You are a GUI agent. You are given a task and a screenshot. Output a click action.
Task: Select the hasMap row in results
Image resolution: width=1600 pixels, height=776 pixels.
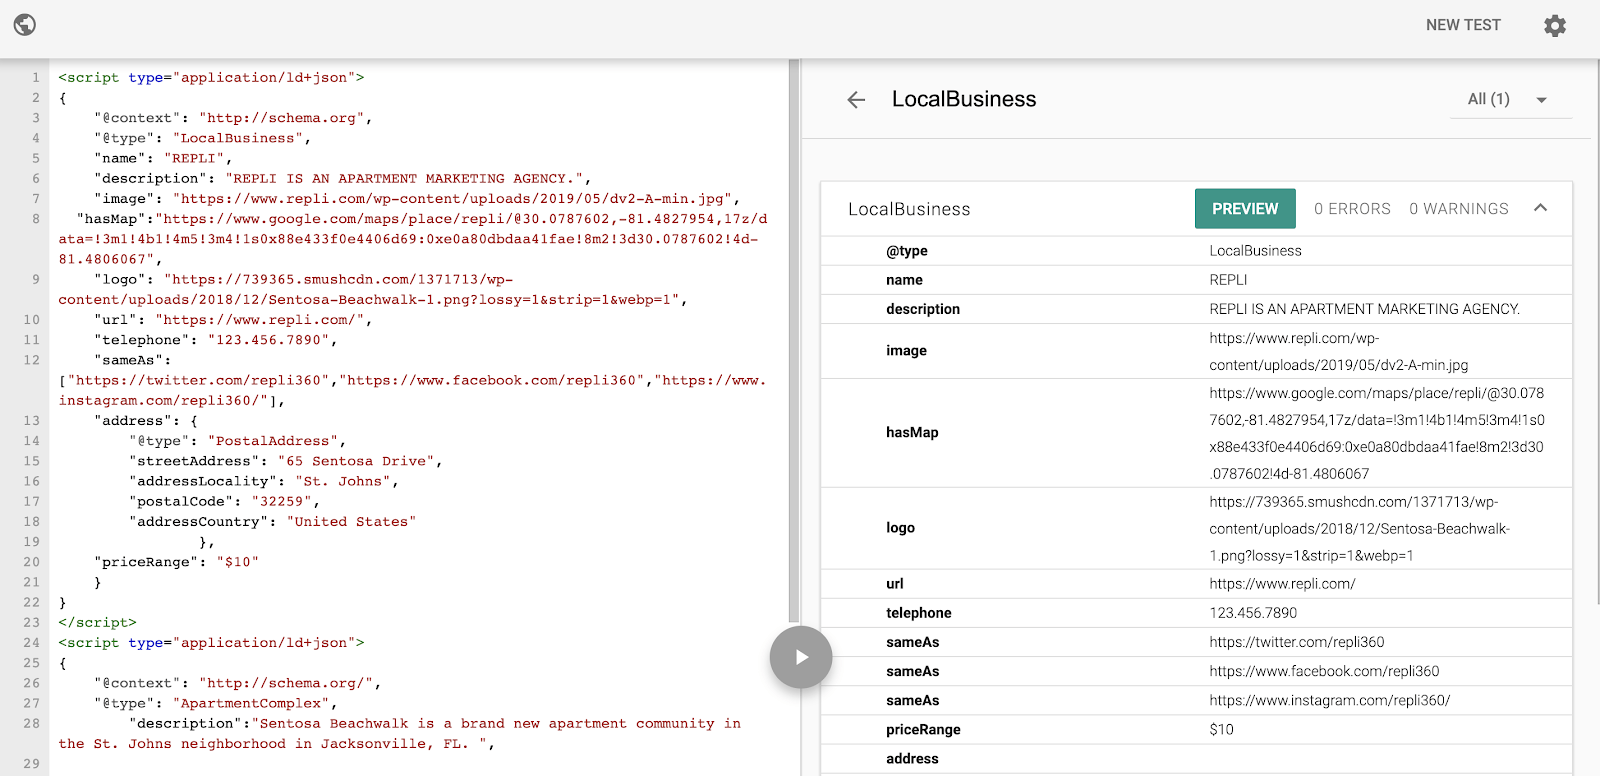point(912,433)
